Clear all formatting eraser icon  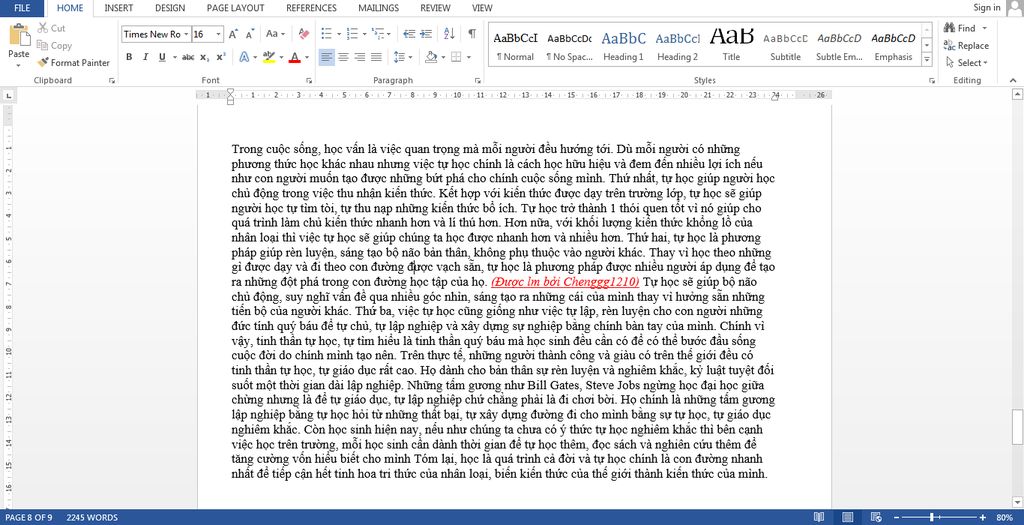pyautogui.click(x=304, y=33)
